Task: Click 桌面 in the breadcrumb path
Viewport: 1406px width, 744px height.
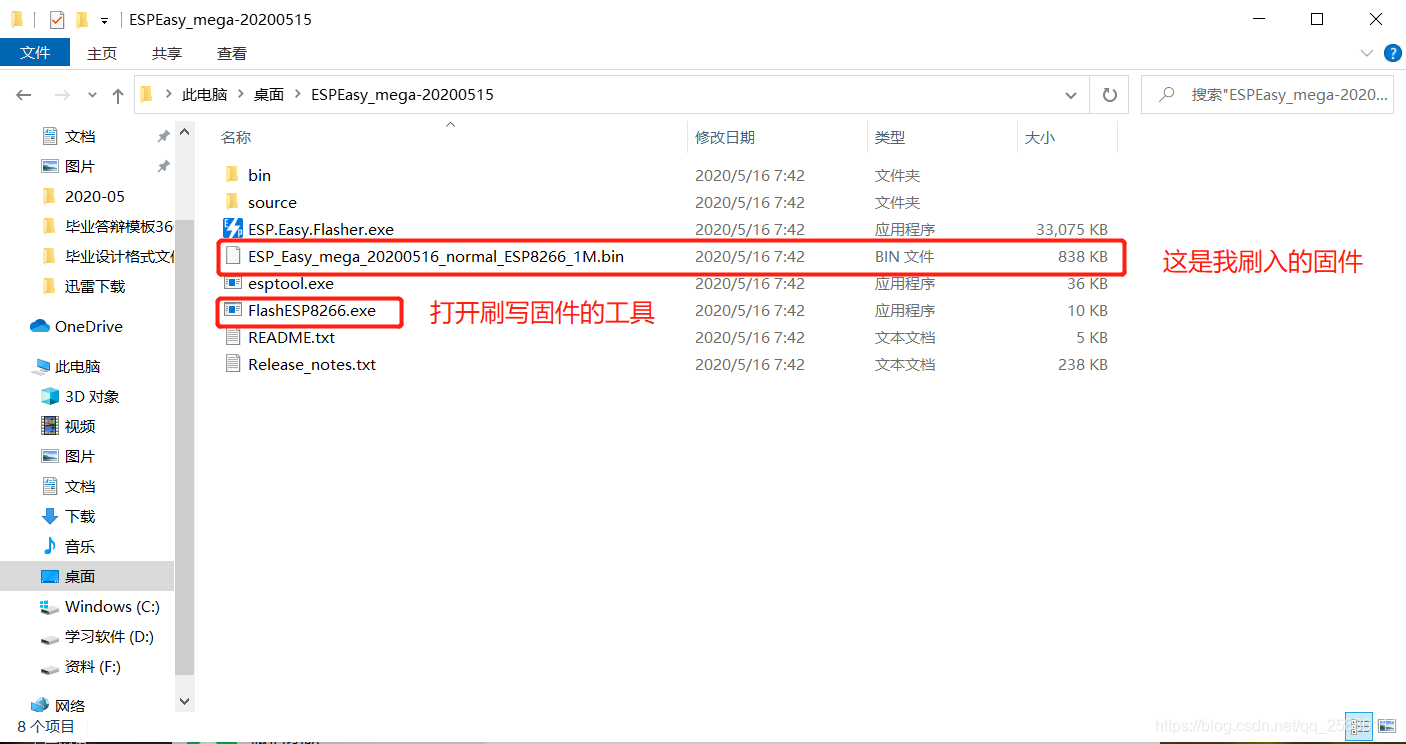Action: click(x=269, y=95)
